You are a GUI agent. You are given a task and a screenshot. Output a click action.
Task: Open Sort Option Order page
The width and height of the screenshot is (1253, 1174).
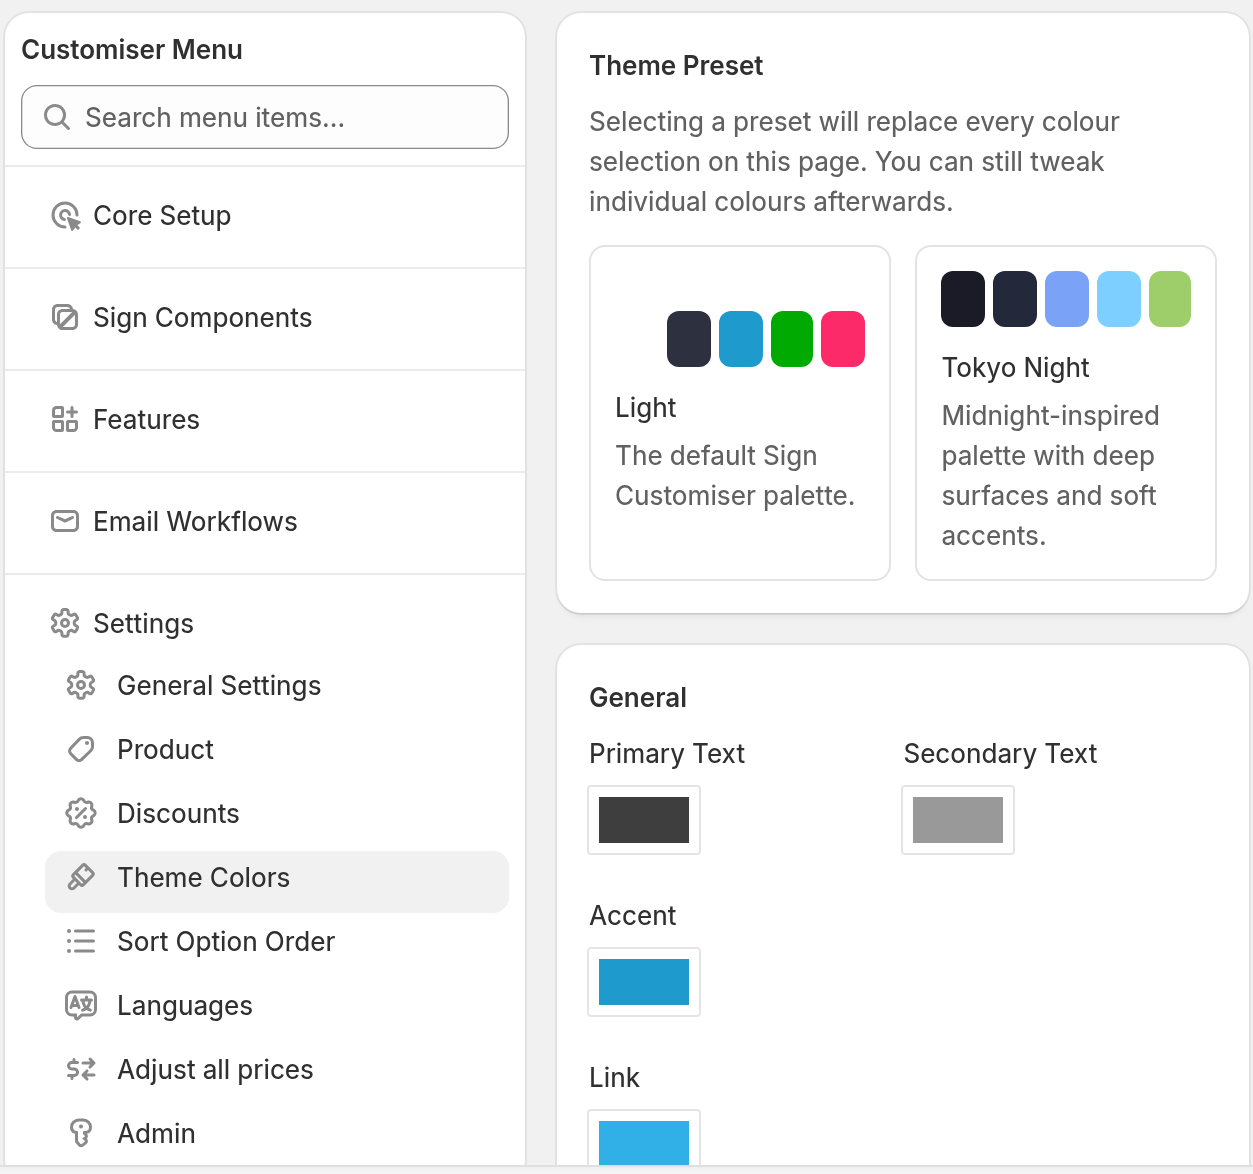pos(277,942)
